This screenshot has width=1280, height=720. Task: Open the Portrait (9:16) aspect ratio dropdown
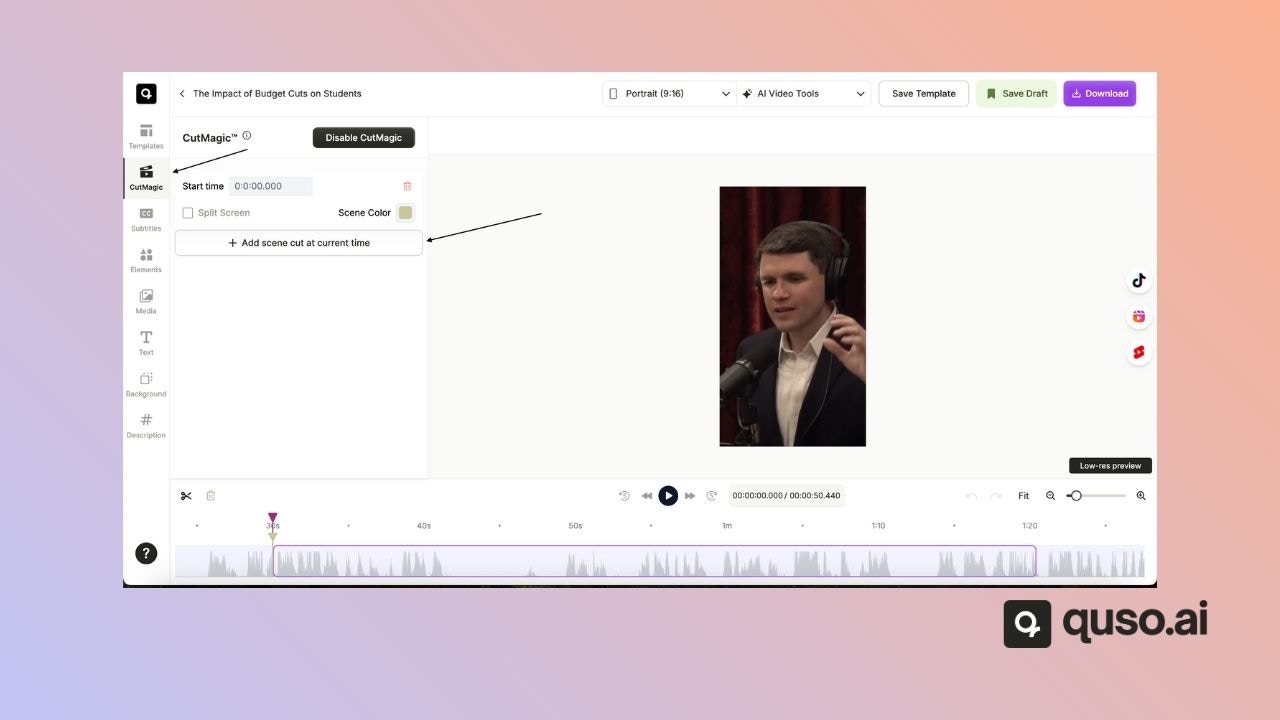click(668, 93)
